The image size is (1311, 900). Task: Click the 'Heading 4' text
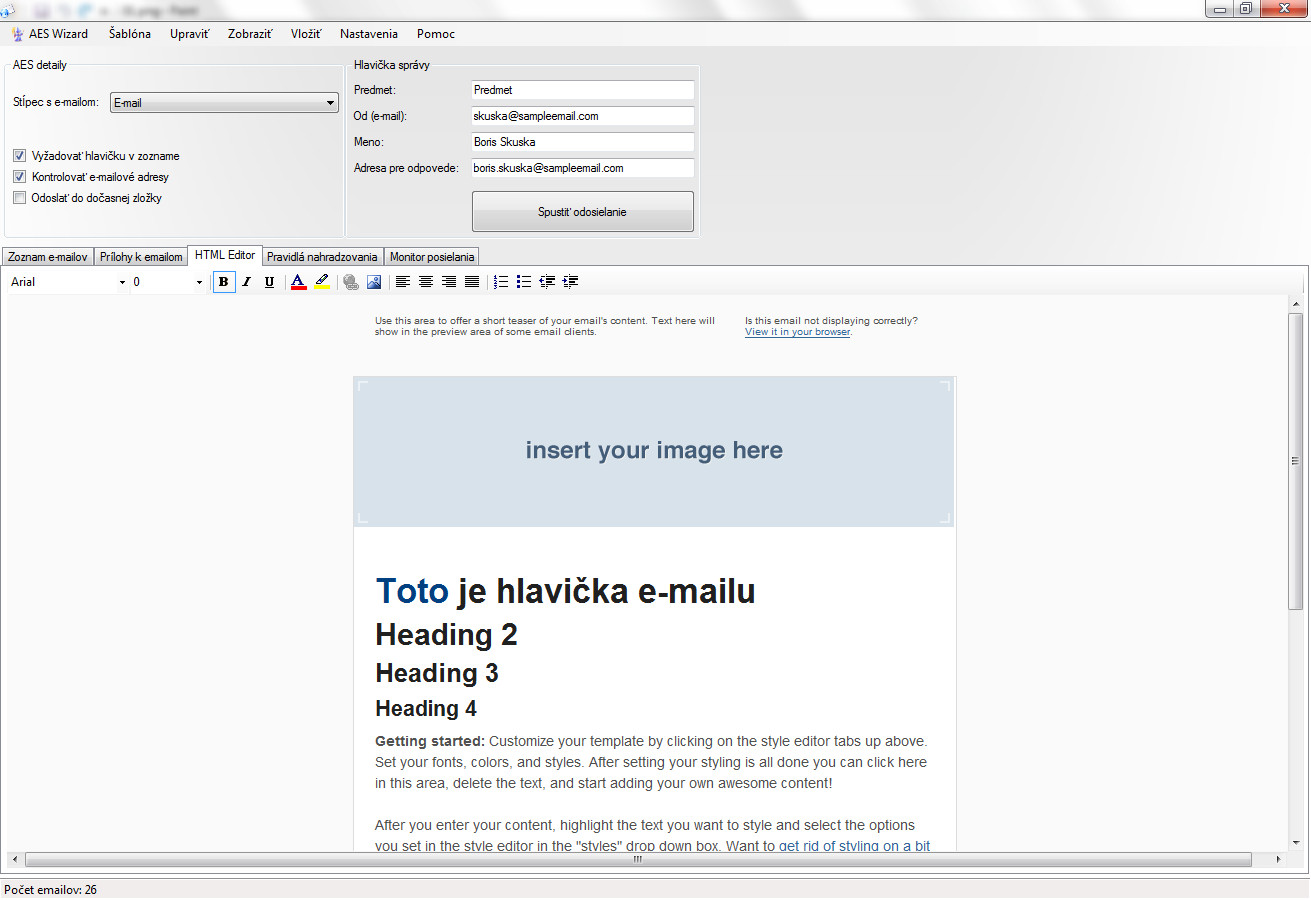(426, 709)
